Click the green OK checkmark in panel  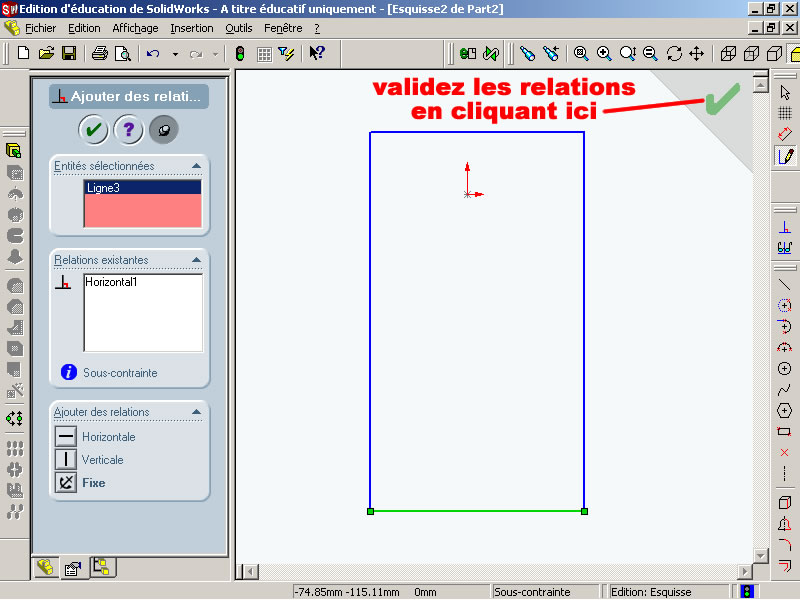[93, 130]
